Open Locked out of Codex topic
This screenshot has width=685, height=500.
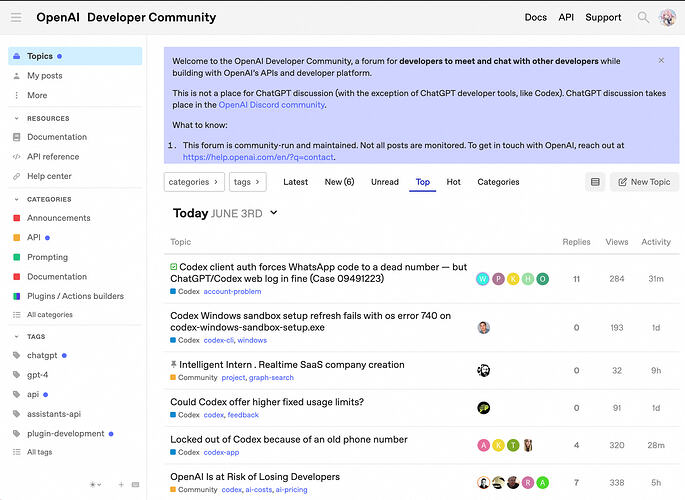click(x=289, y=439)
